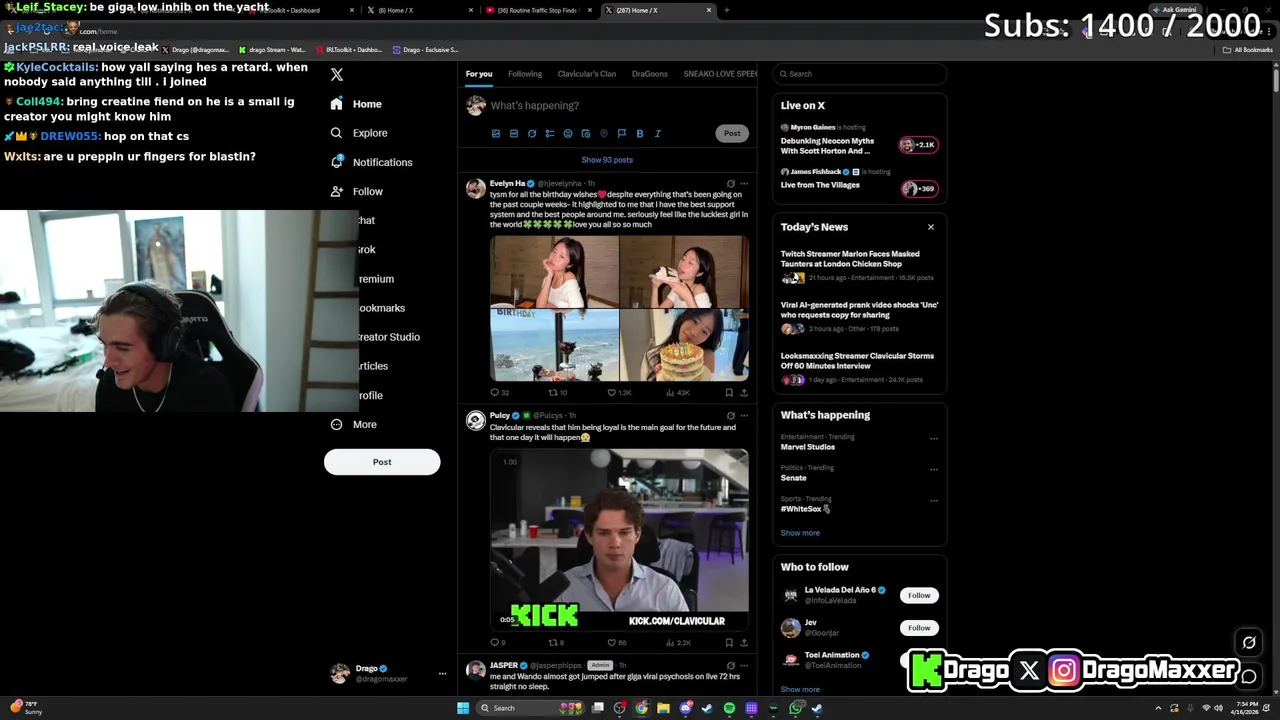Screen dimensions: 1280x720
Task: Open the SNEAKO LOVE SPEECH tab
Action: 720,74
